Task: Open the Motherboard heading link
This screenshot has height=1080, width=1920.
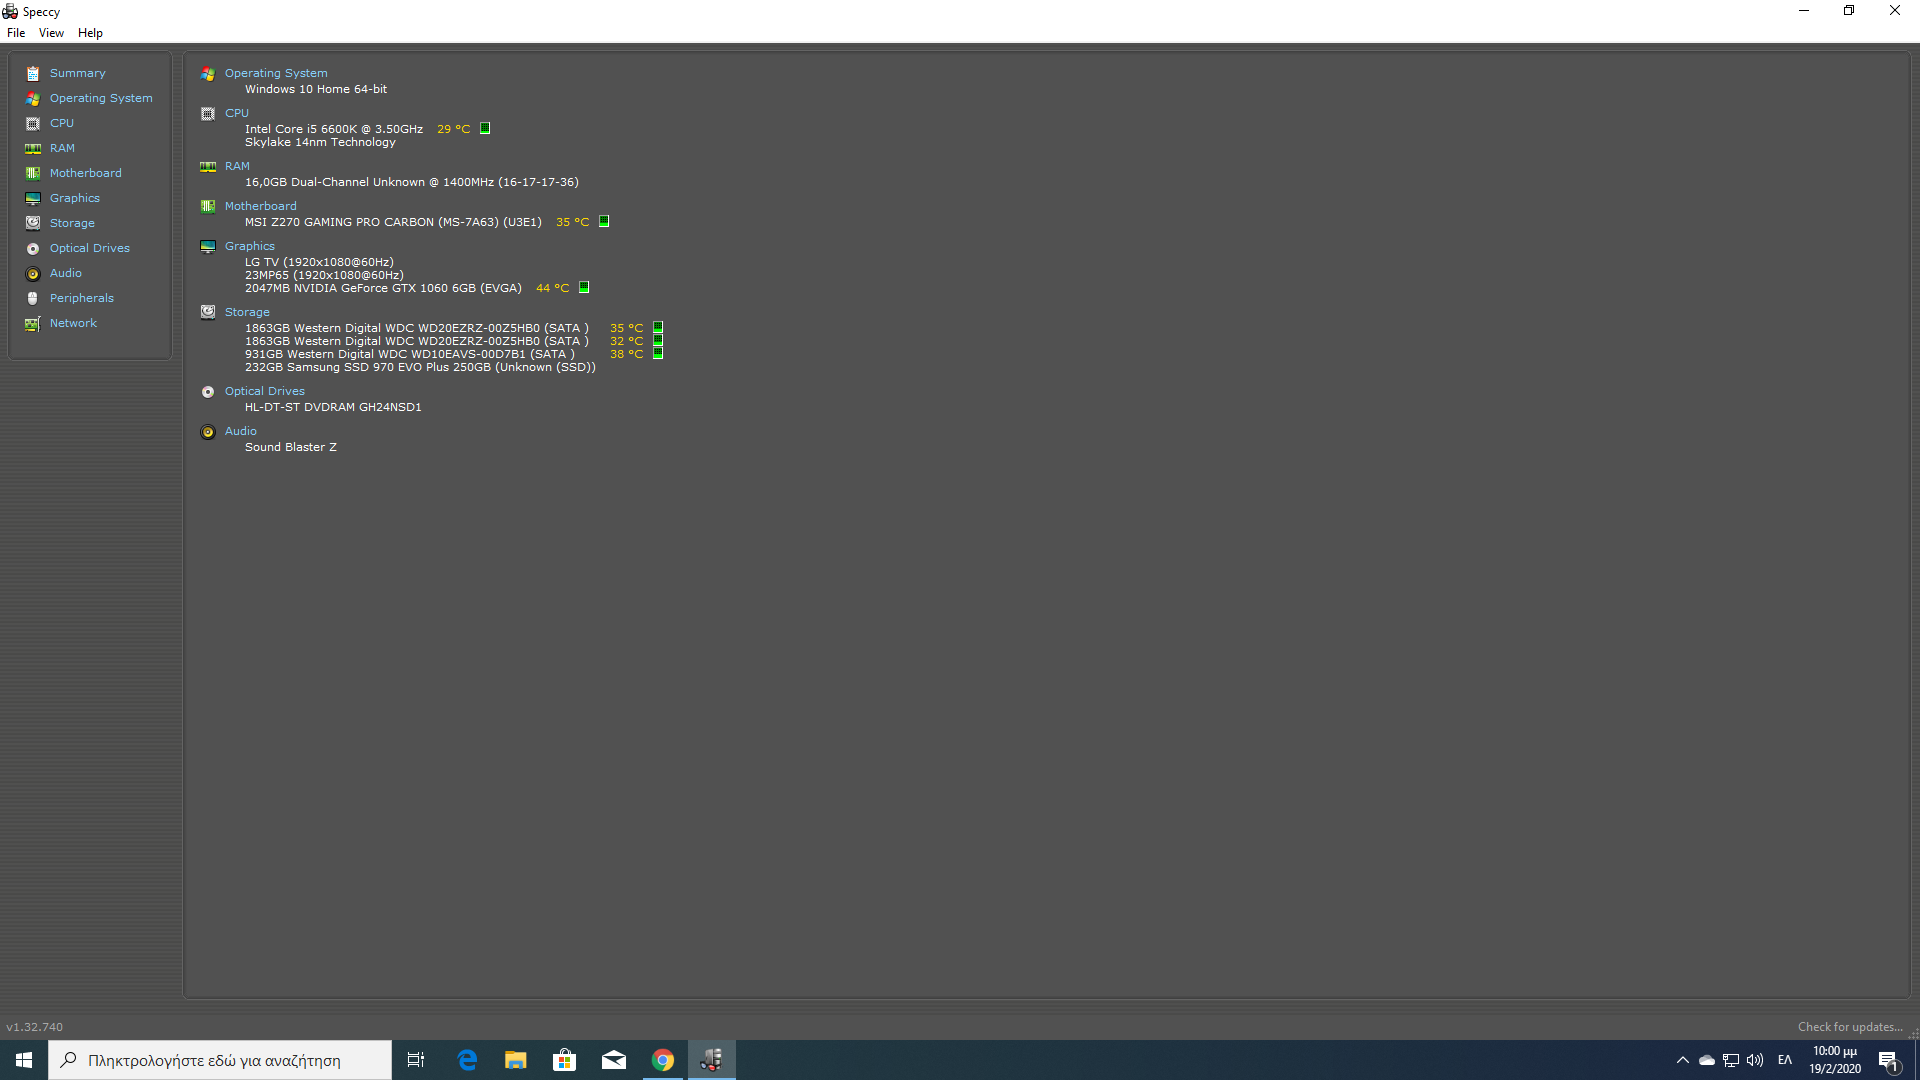Action: coord(261,207)
